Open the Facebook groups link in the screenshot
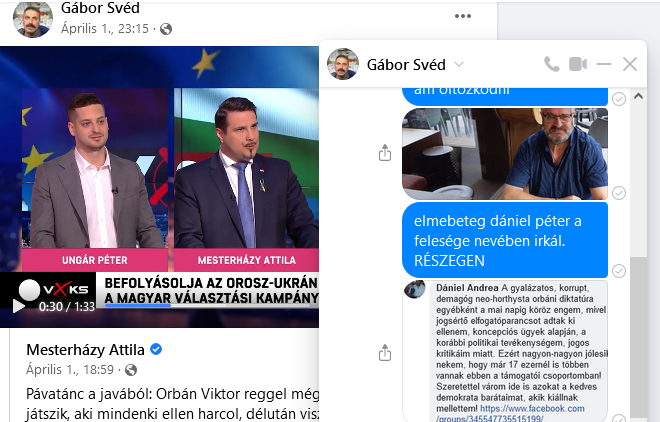Screen dimensions: 660x422 tap(510, 413)
